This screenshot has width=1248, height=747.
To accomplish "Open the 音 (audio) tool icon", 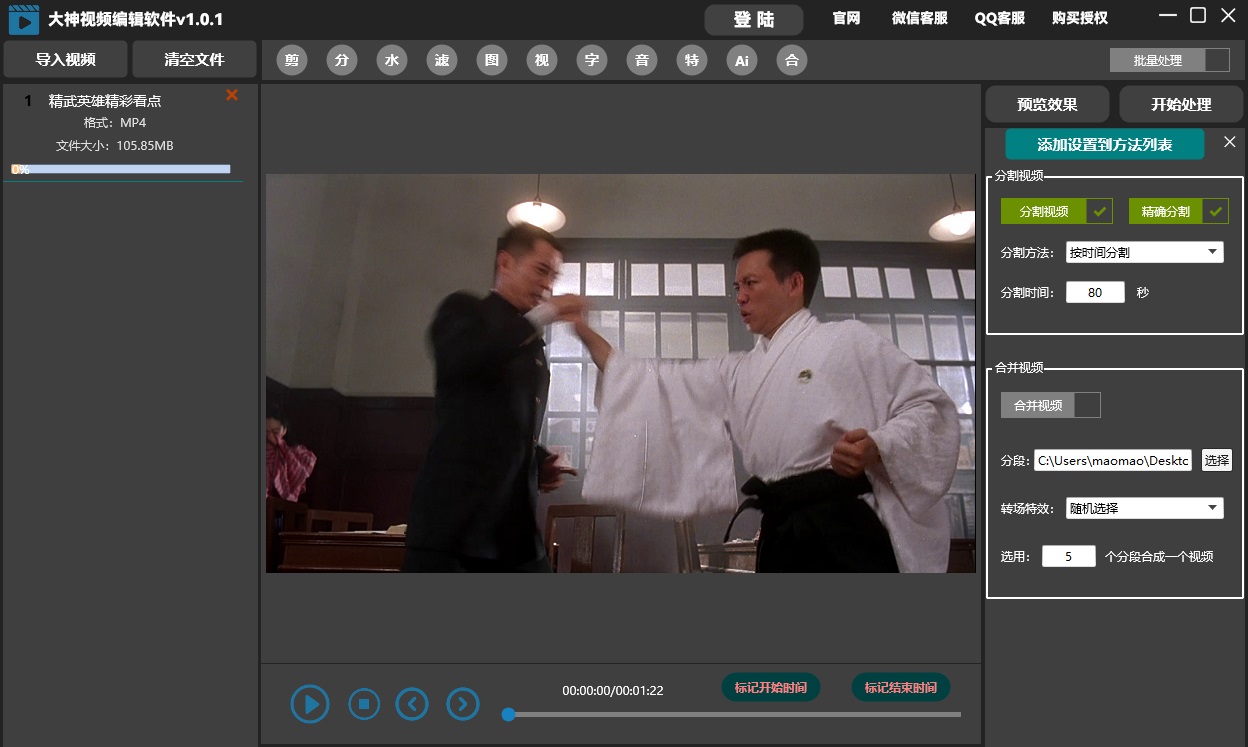I will [x=642, y=60].
